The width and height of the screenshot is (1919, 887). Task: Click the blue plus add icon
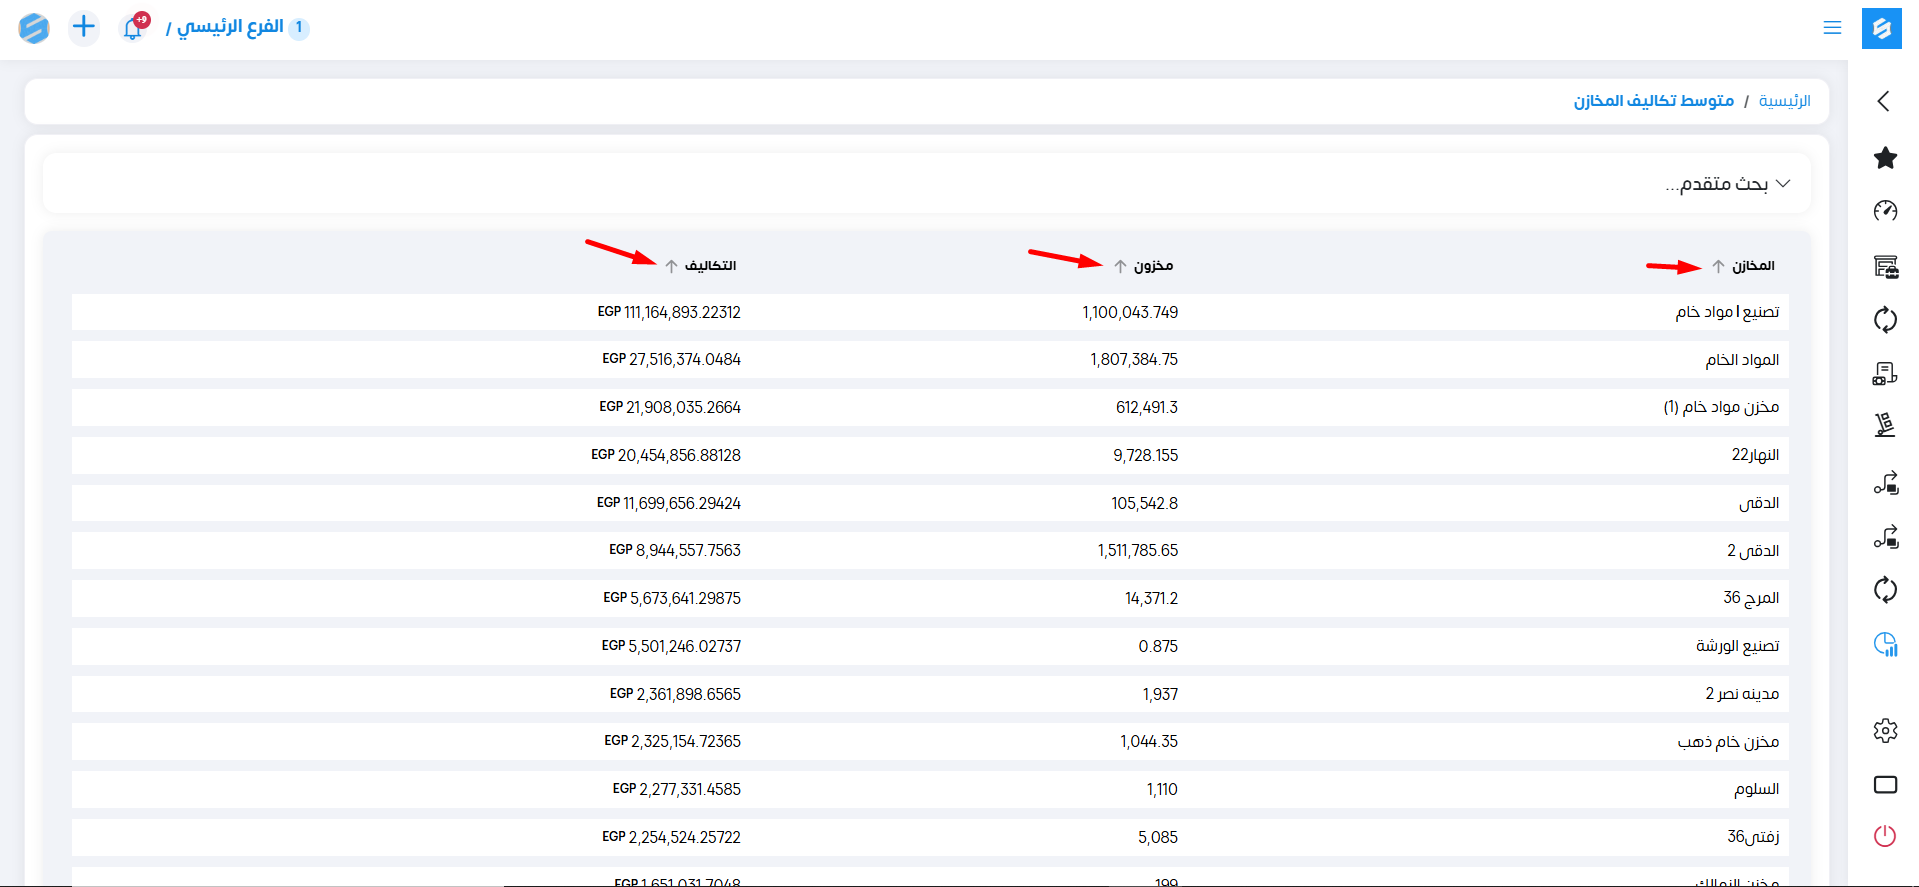pyautogui.click(x=84, y=27)
